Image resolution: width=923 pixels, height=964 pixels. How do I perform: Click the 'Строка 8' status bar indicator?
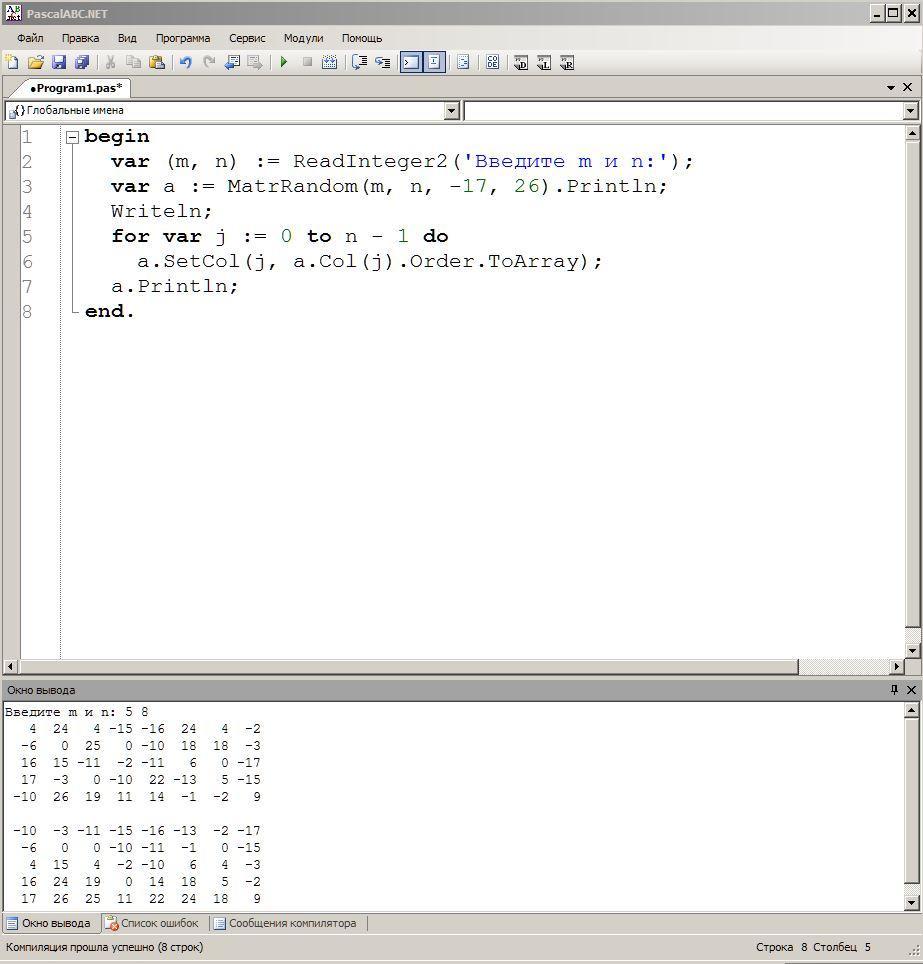pyautogui.click(x=782, y=947)
